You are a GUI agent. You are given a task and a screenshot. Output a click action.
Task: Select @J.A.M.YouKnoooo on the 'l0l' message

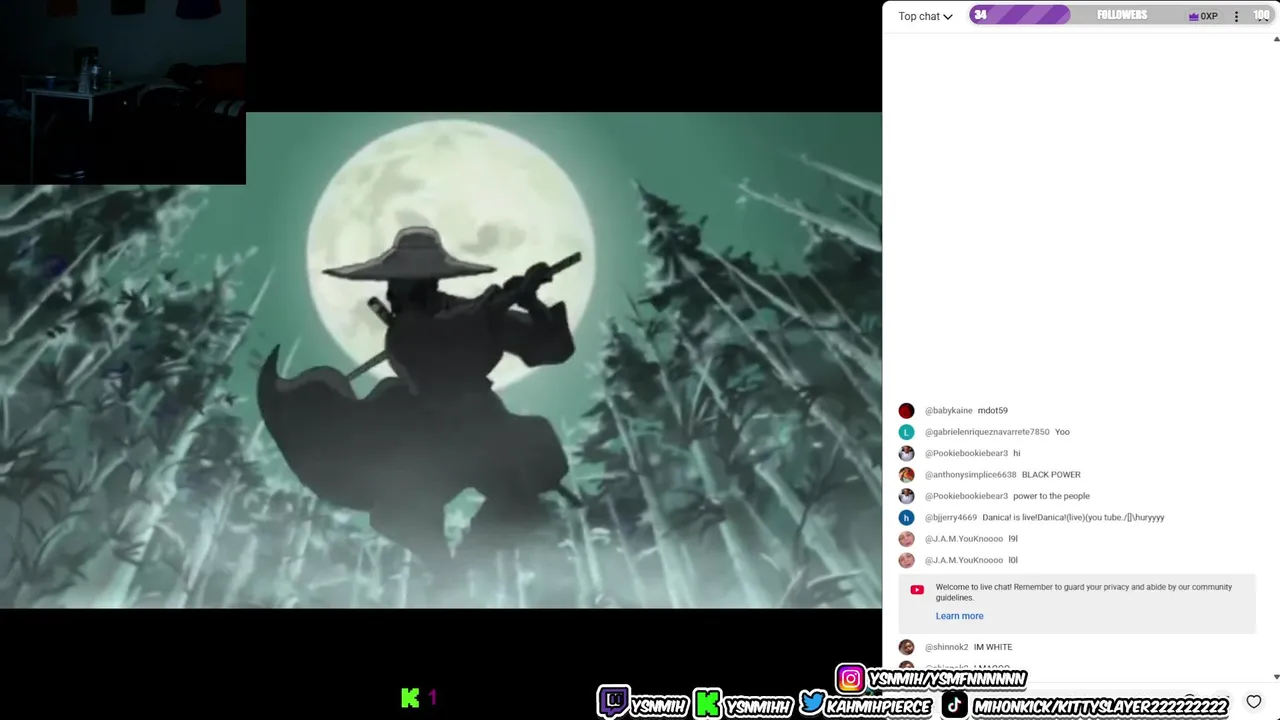pos(964,560)
